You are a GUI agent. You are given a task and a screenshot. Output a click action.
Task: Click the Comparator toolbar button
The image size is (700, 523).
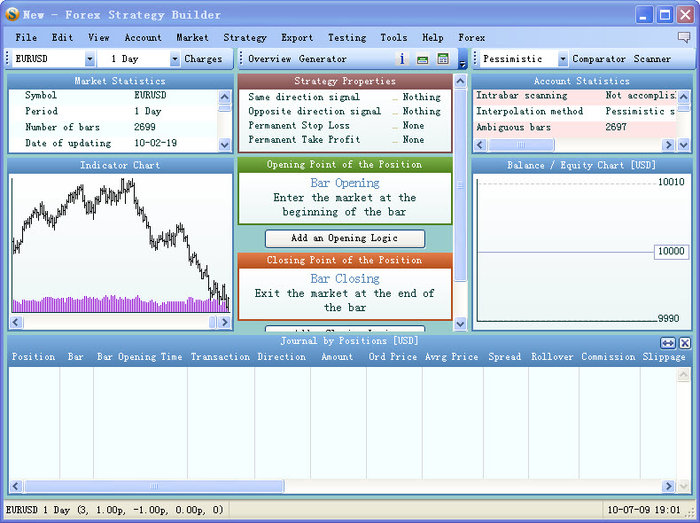[x=599, y=58]
